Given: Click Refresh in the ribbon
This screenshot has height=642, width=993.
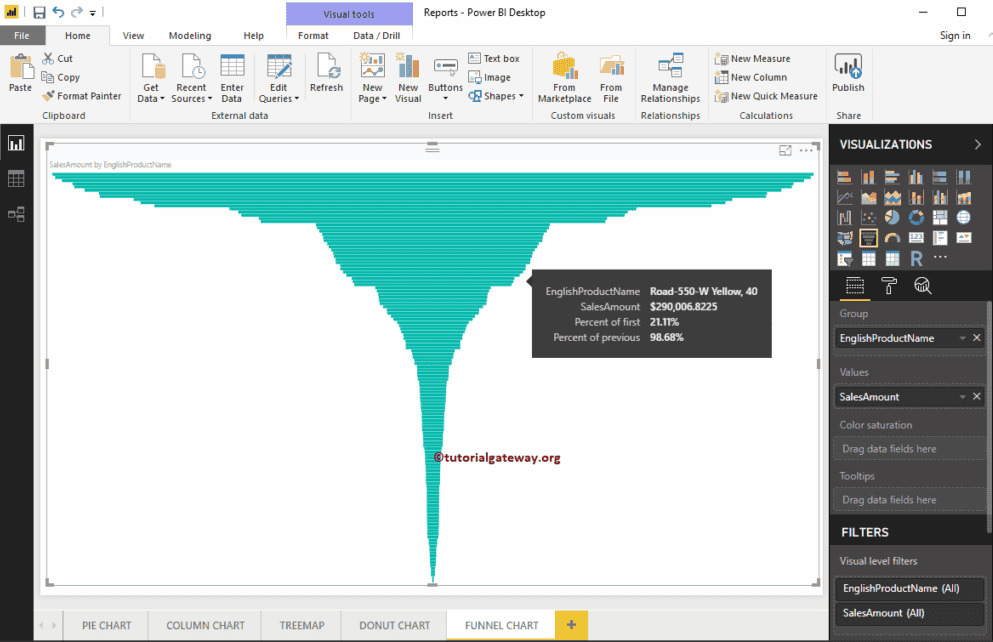Looking at the screenshot, I should point(327,73).
